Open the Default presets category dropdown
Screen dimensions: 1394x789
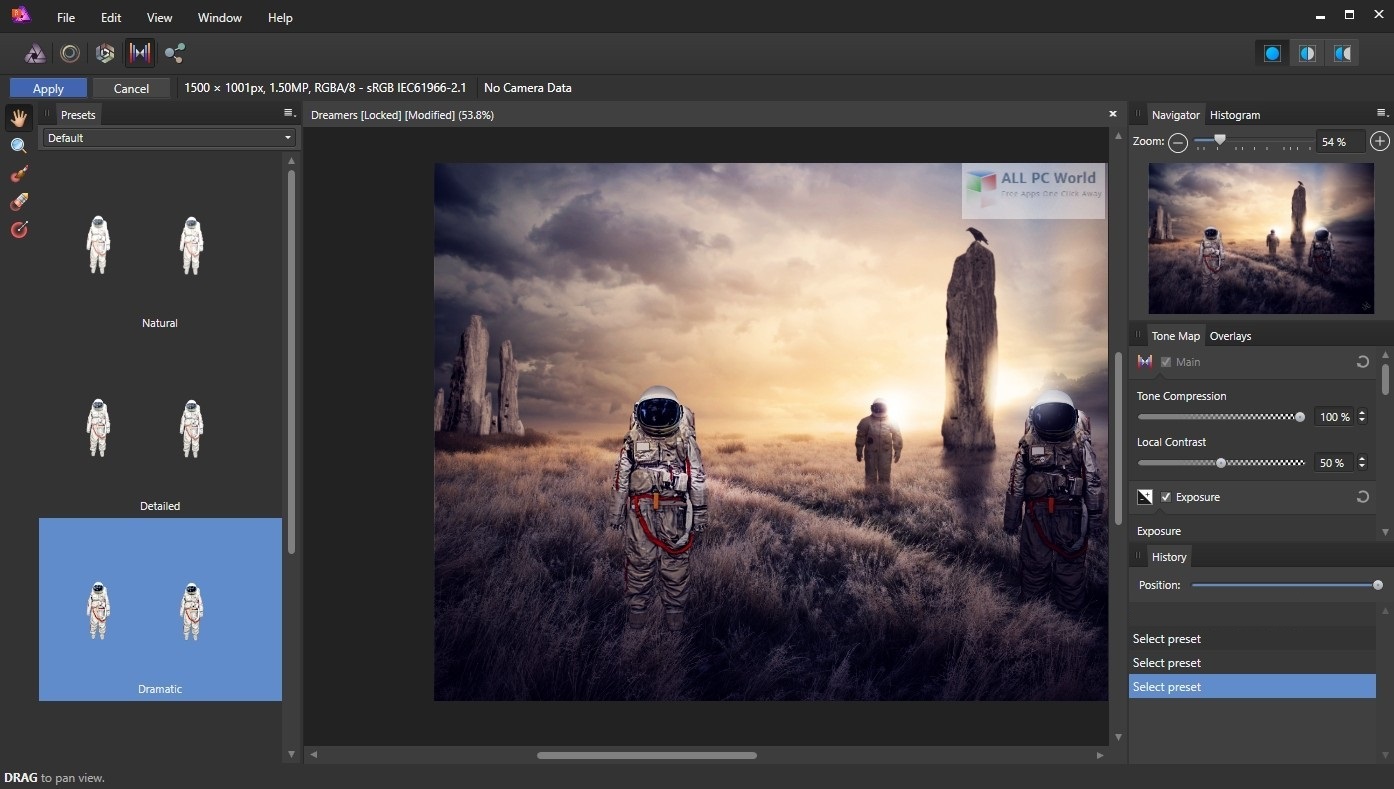click(167, 138)
